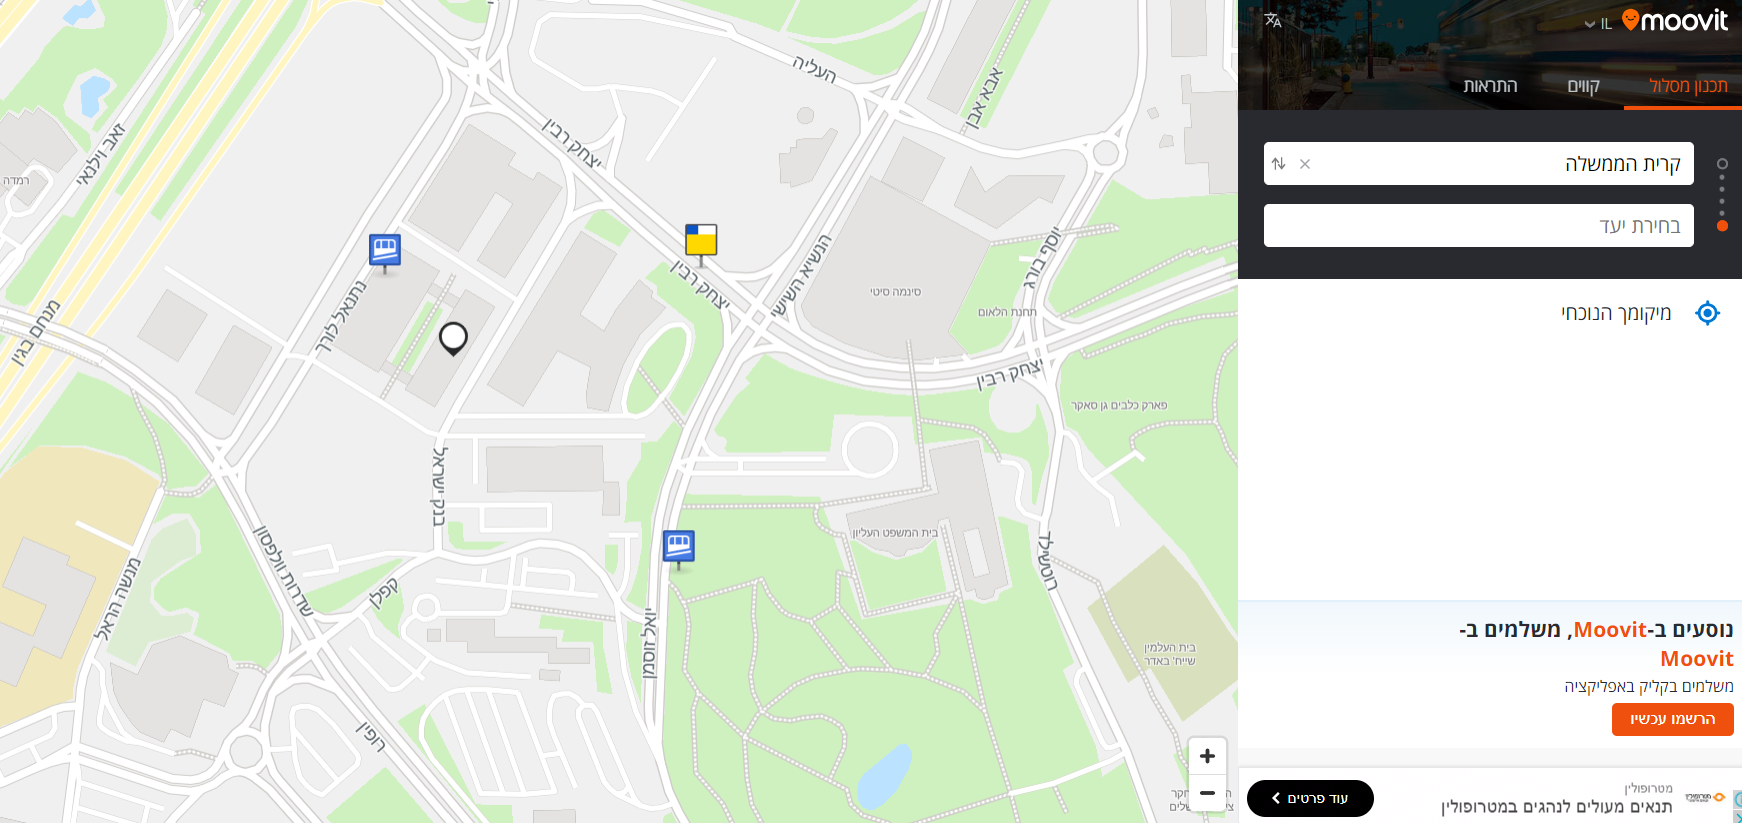
Task: Click the current location target icon
Action: point(1708,313)
